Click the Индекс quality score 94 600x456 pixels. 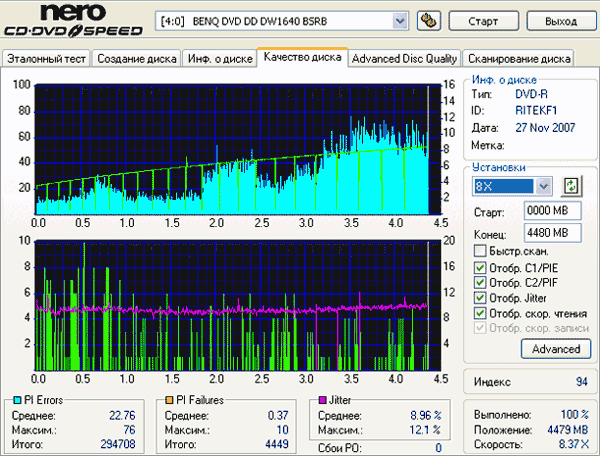click(x=582, y=381)
